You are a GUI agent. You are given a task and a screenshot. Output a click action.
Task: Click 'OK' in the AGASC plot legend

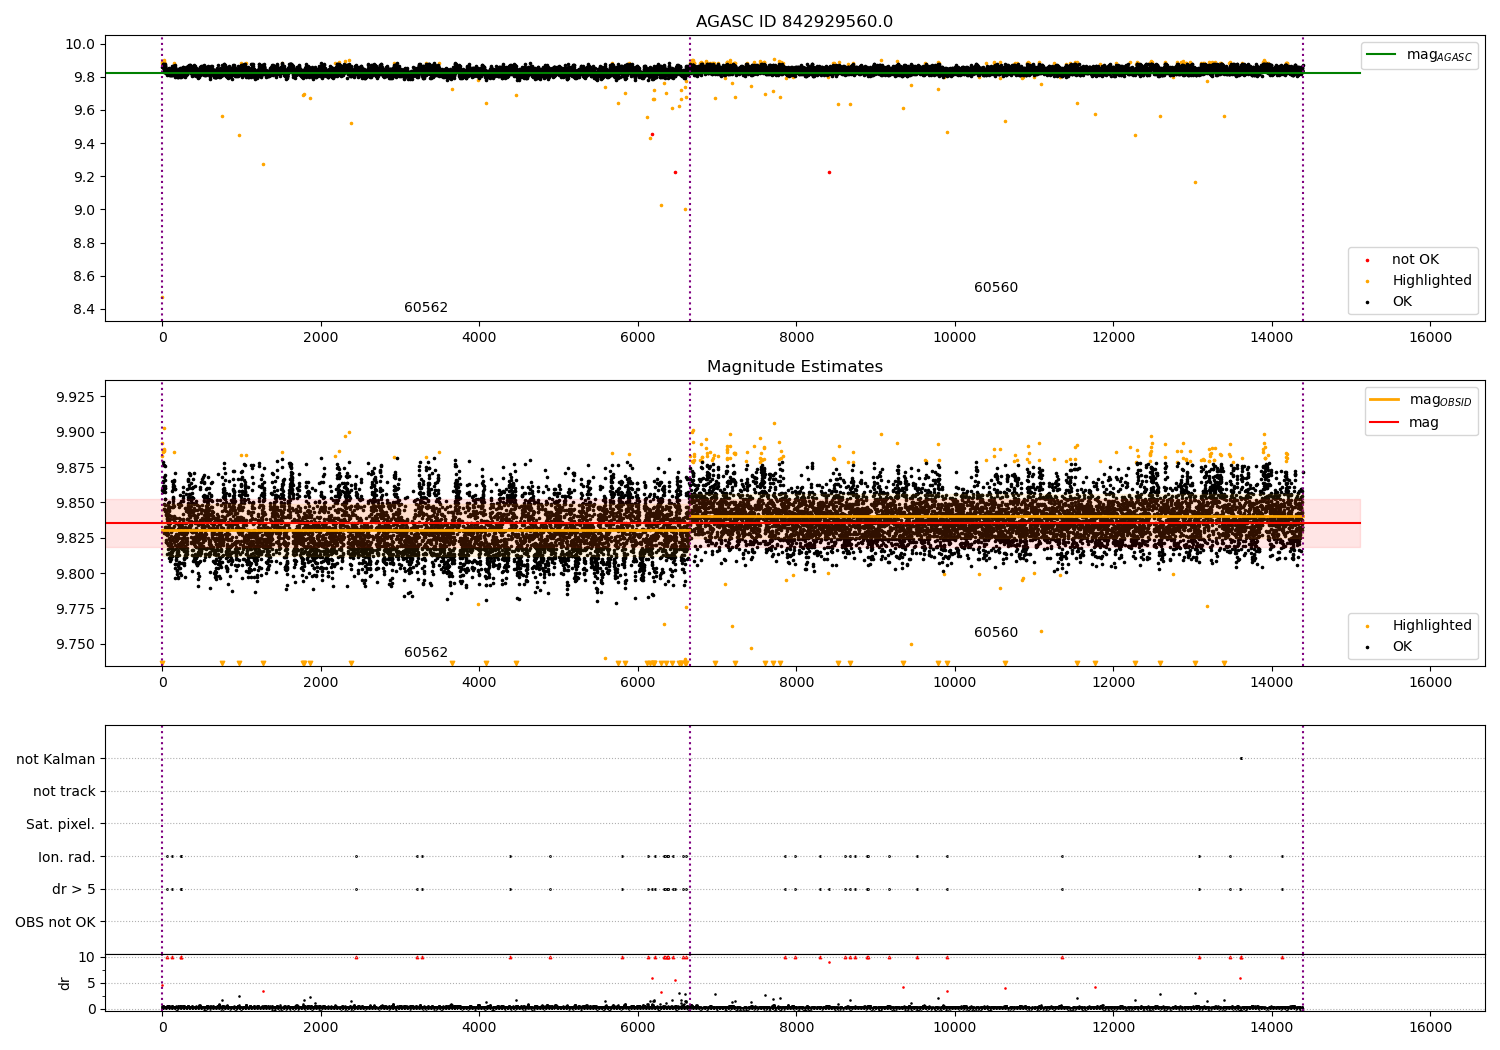1402,302
